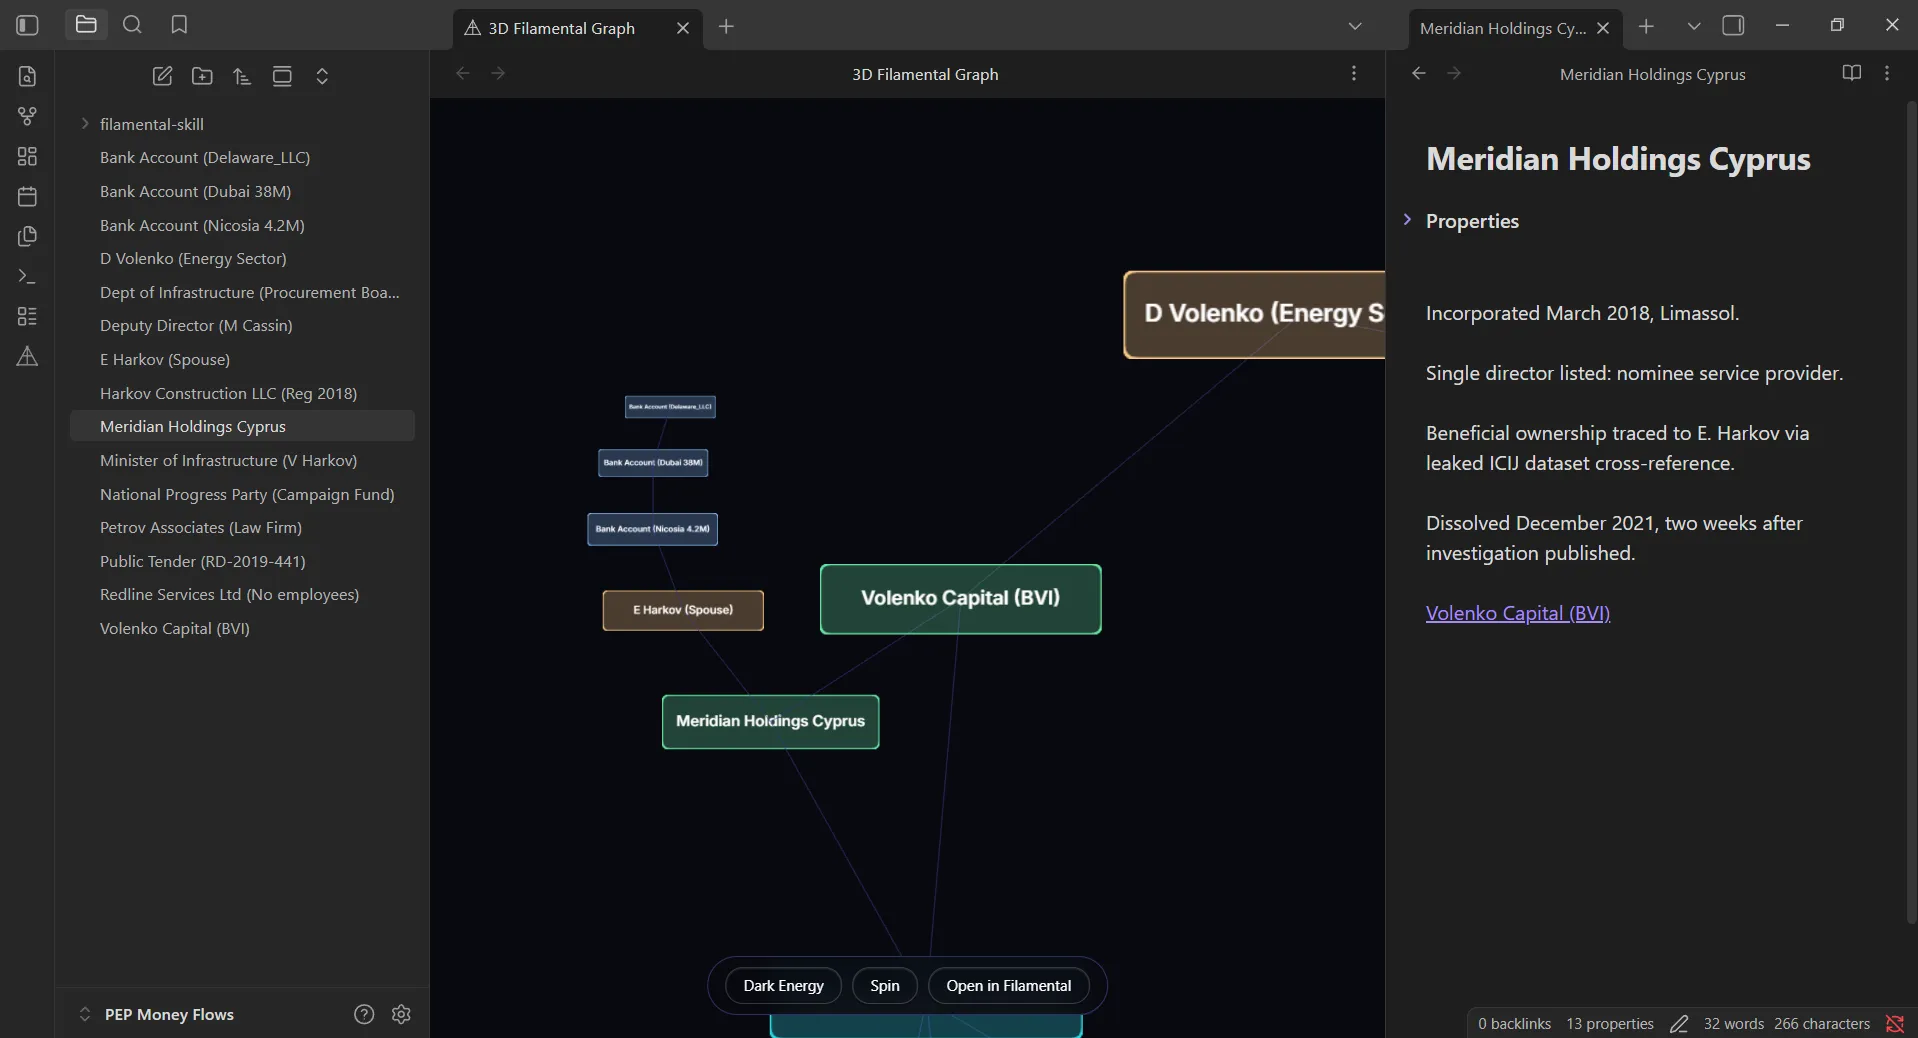
Task: Close the Meridian Holdings Cyprus tab
Action: 1603,28
